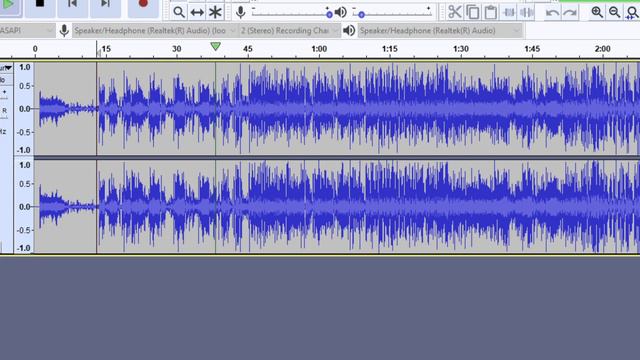Click the 45 mark on the timeline ruler
This screenshot has width=640, height=360.
(x=248, y=49)
